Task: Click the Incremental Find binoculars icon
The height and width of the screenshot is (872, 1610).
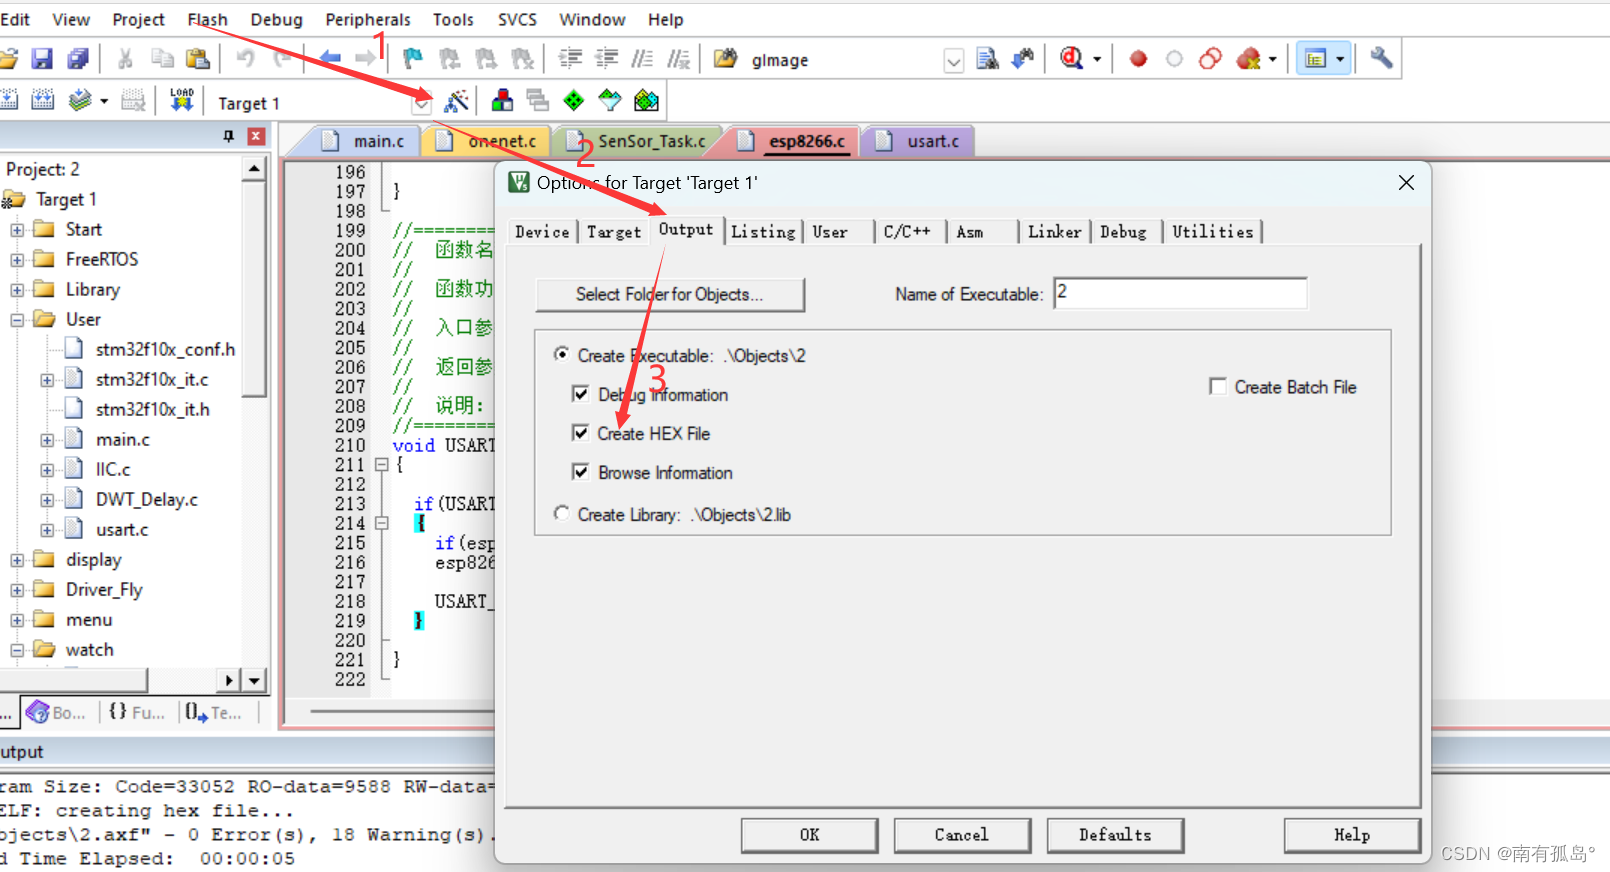Action: coord(1022,59)
